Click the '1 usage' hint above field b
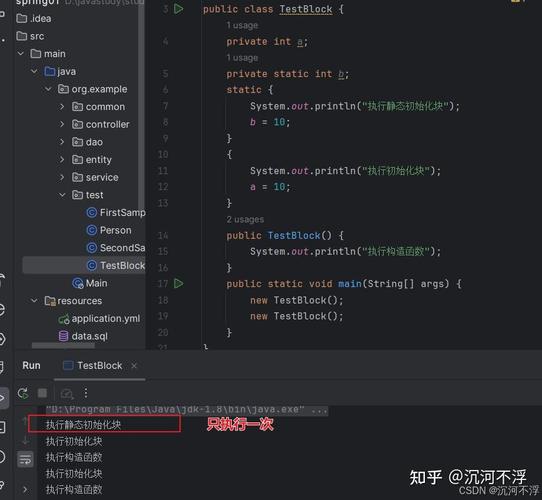This screenshot has width=542, height=500. 242,57
